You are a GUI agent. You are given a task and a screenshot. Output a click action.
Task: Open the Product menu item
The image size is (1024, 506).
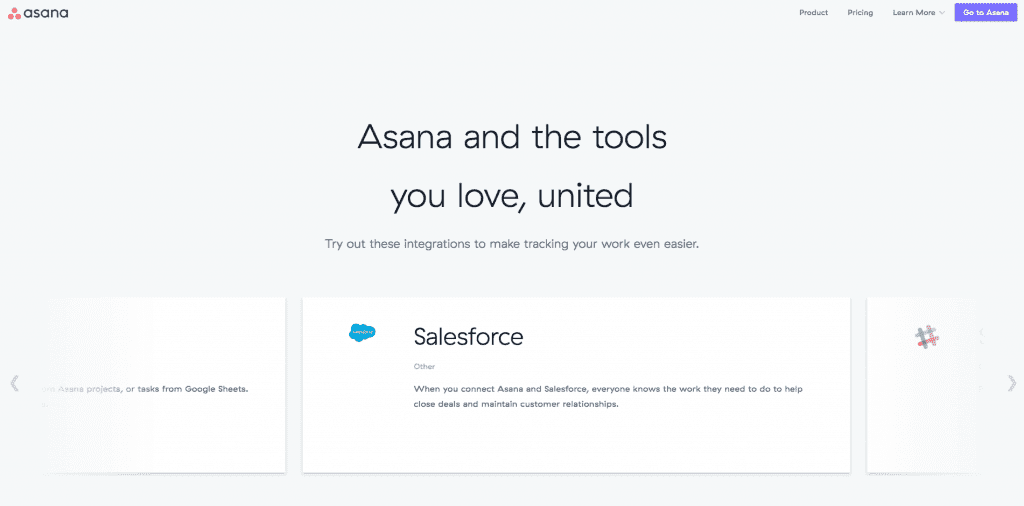click(x=813, y=13)
